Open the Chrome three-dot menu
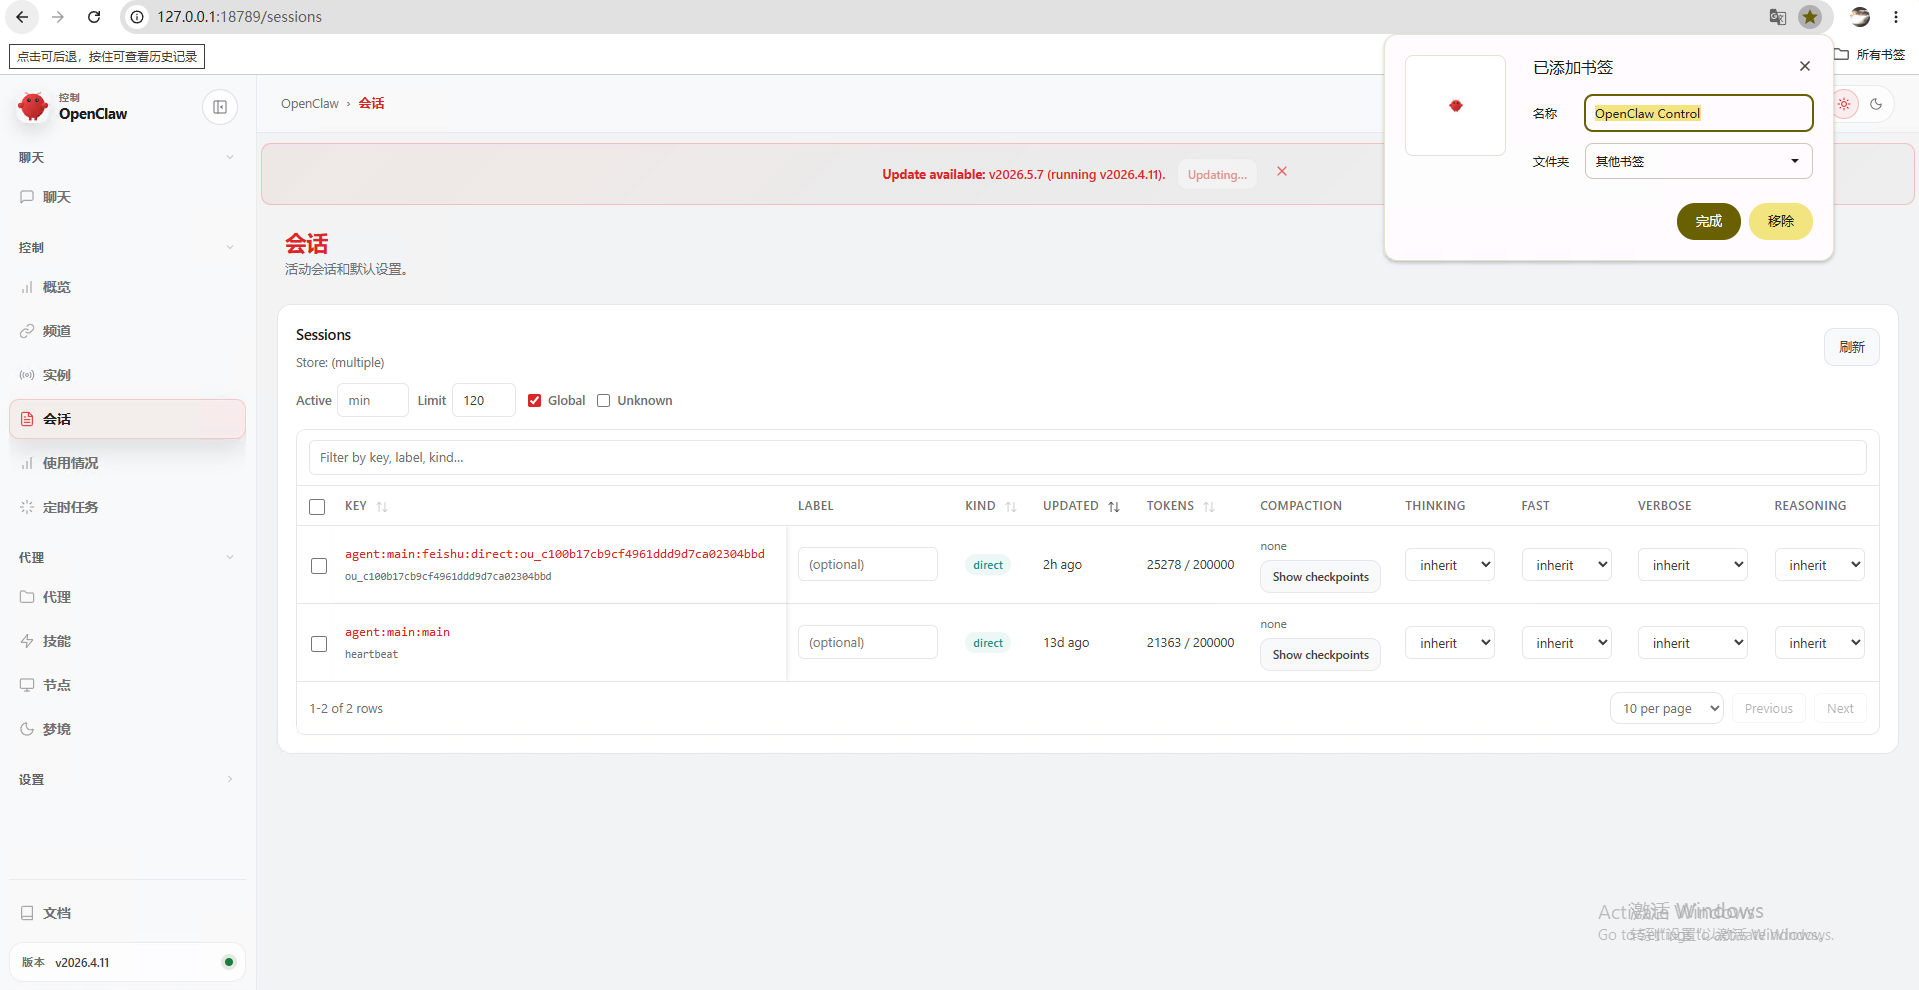This screenshot has width=1919, height=990. 1896,17
